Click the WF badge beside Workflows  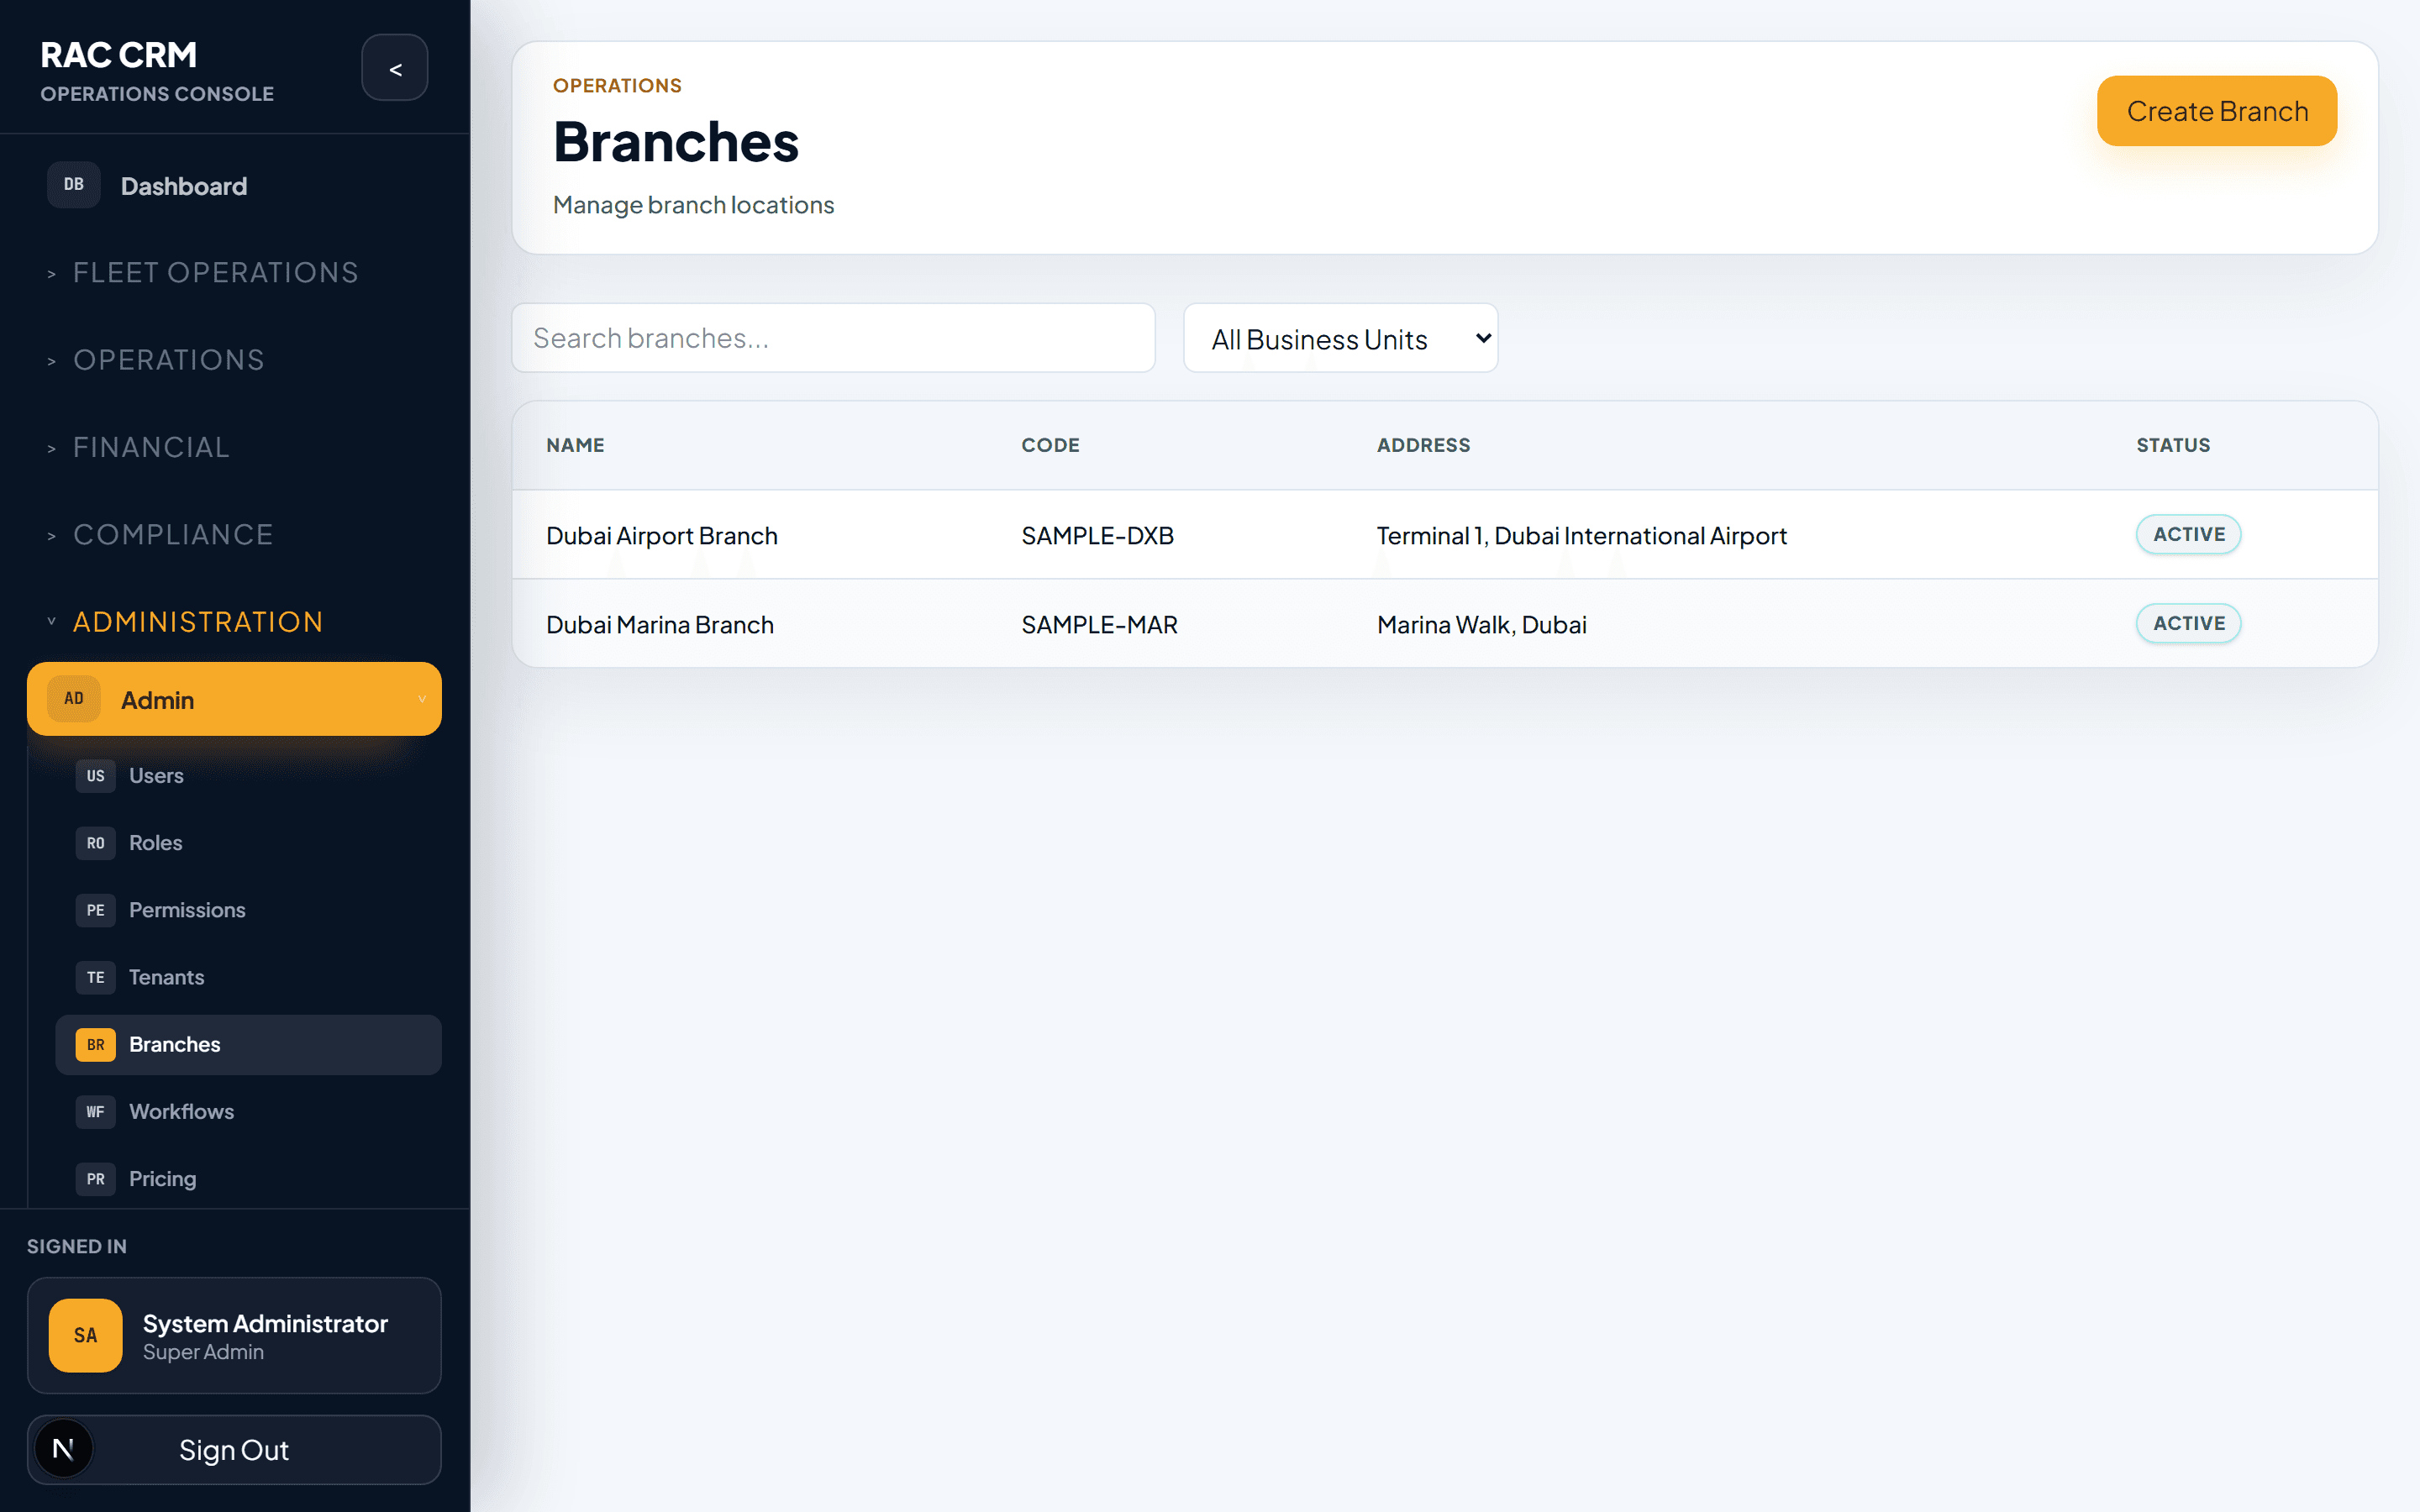[95, 1112]
